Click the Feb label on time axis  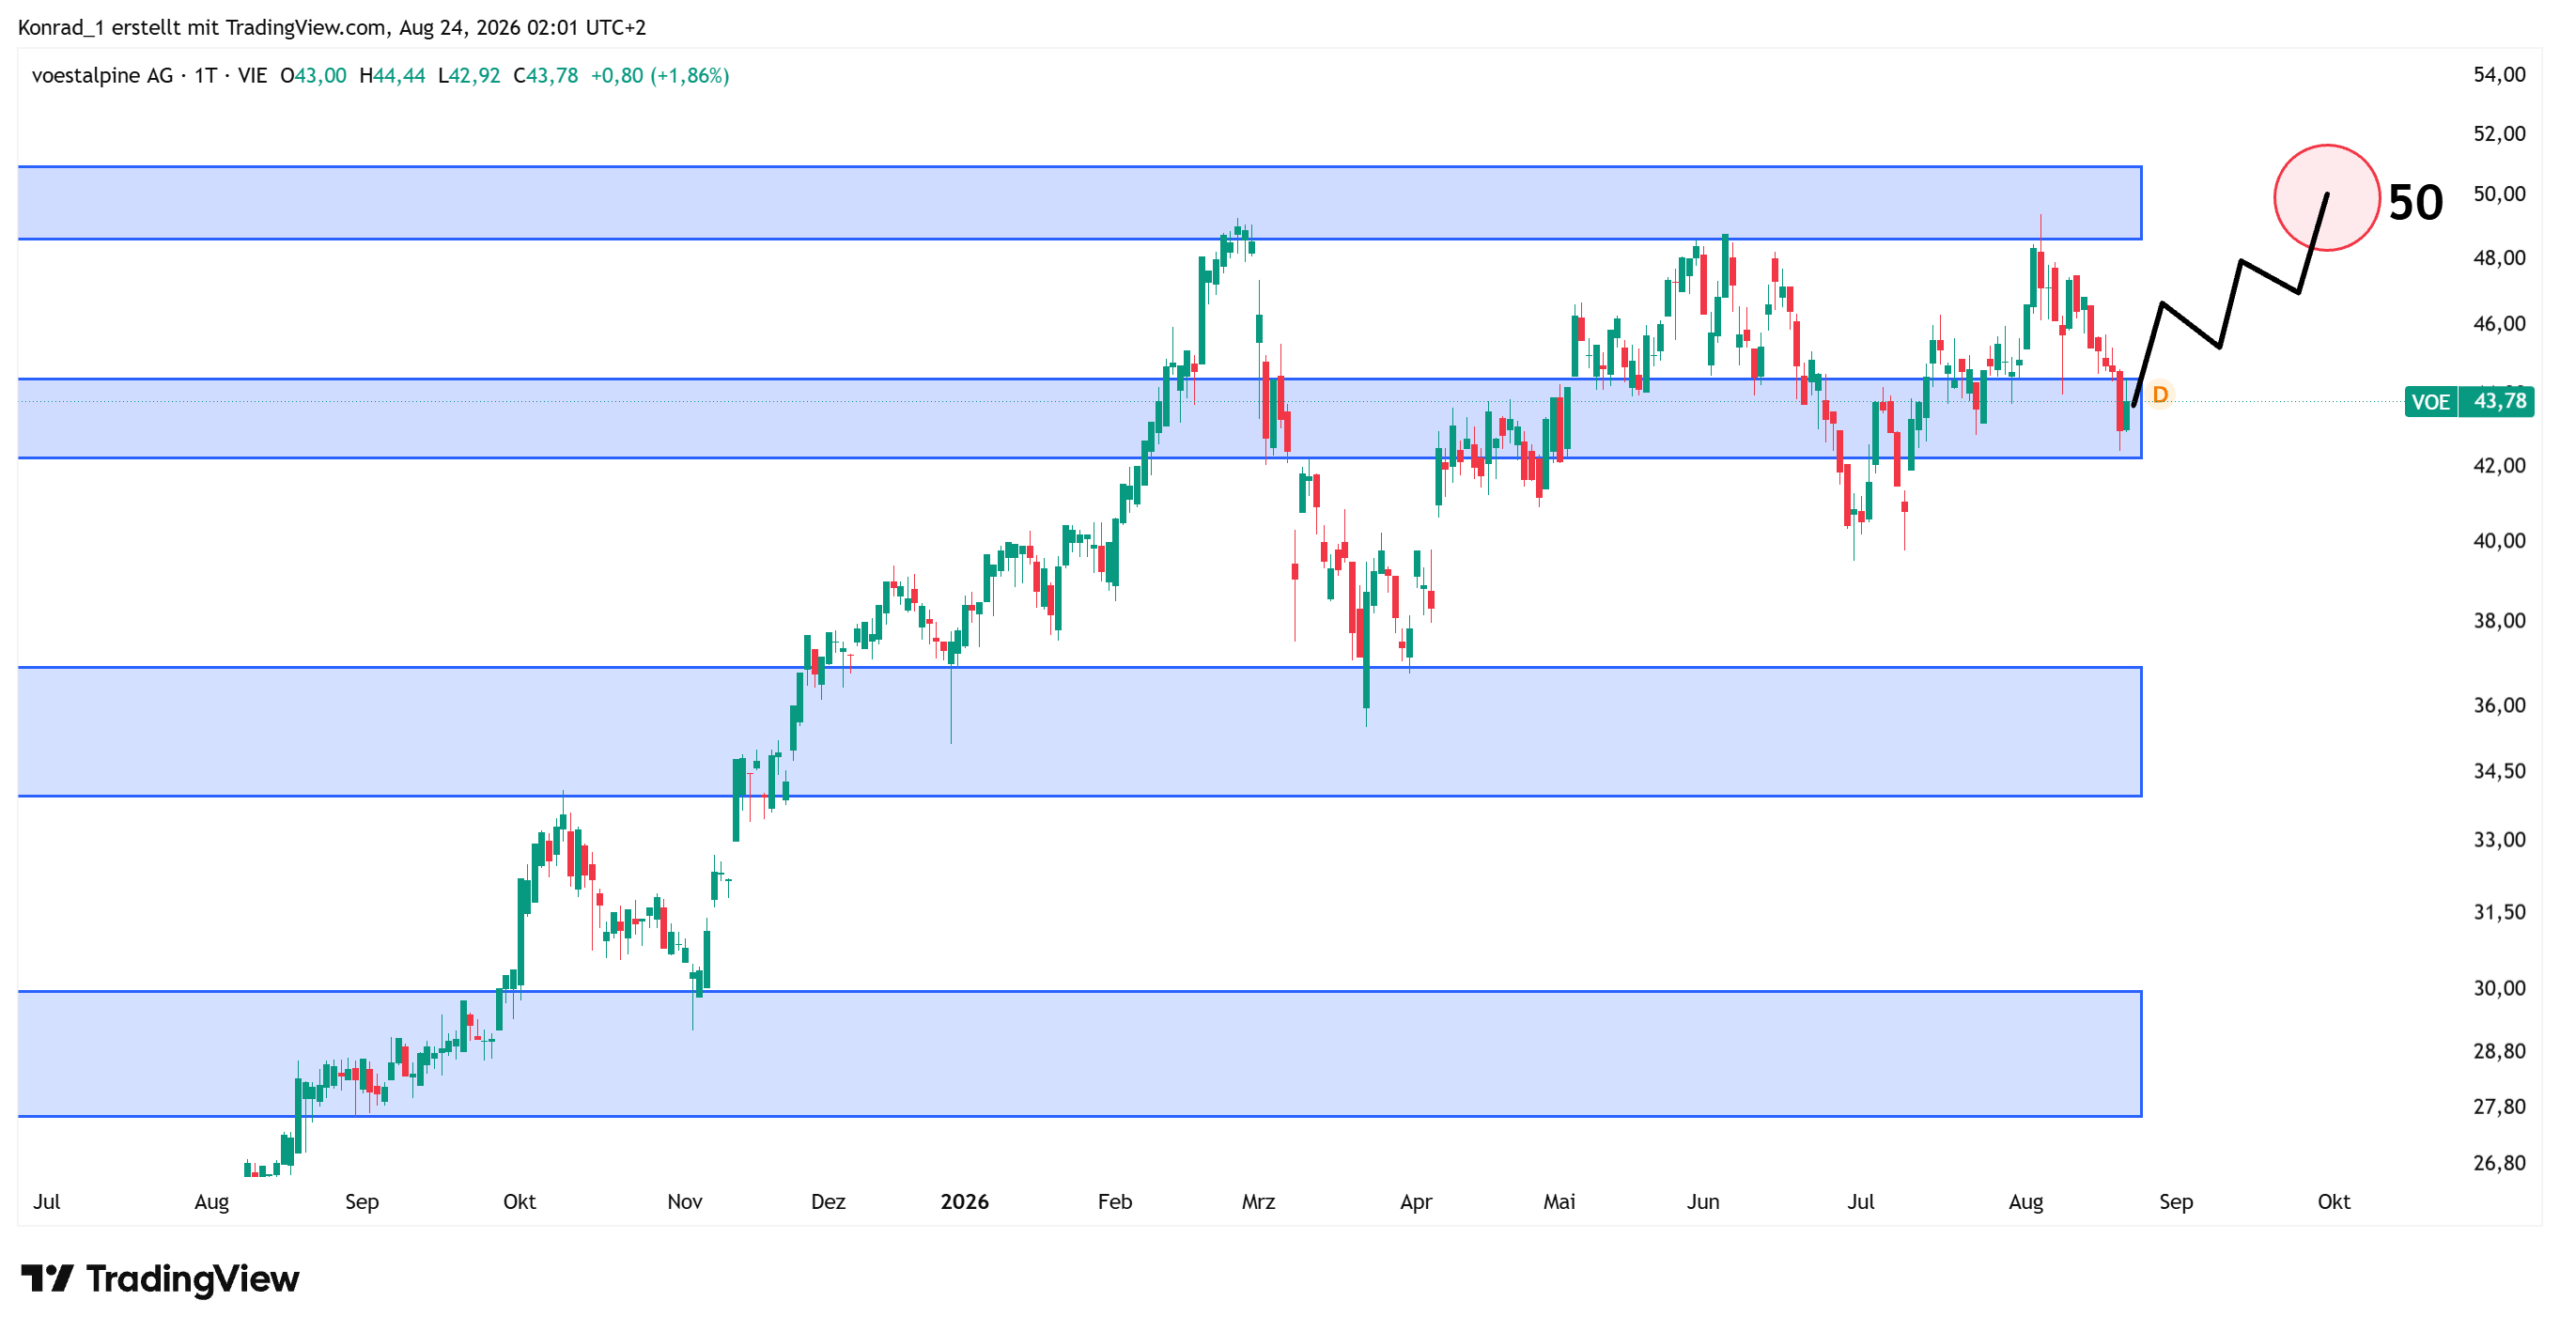[x=1114, y=1202]
